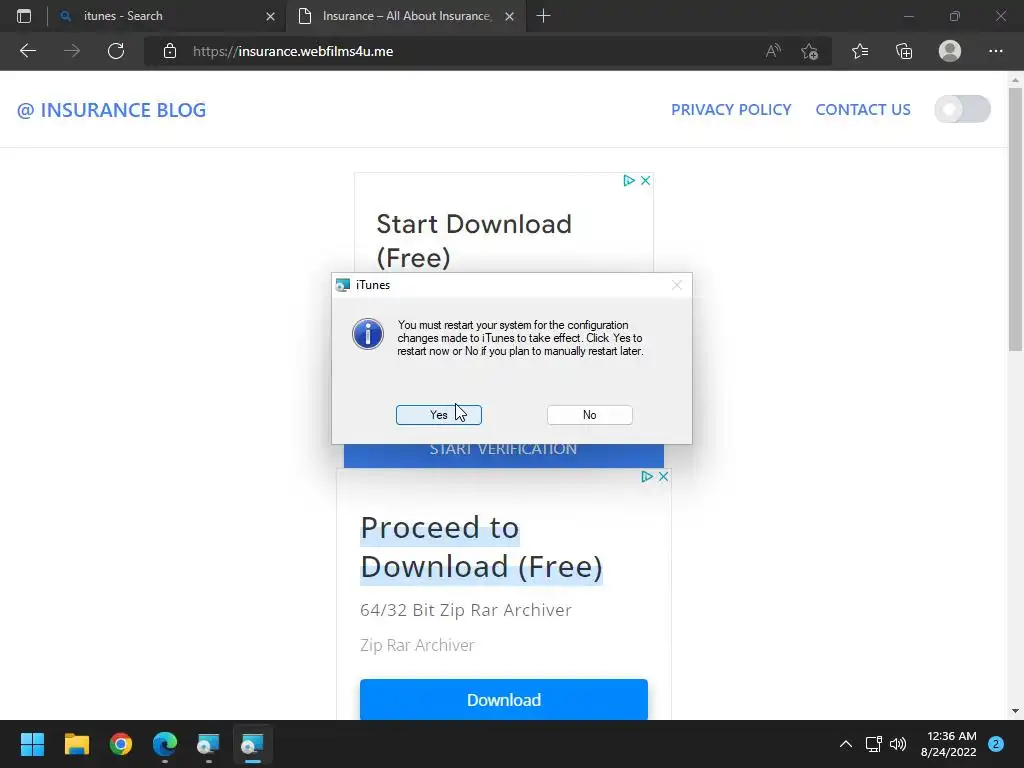Go back using the browser back arrow
Screen dimensions: 1024x768
(28, 51)
